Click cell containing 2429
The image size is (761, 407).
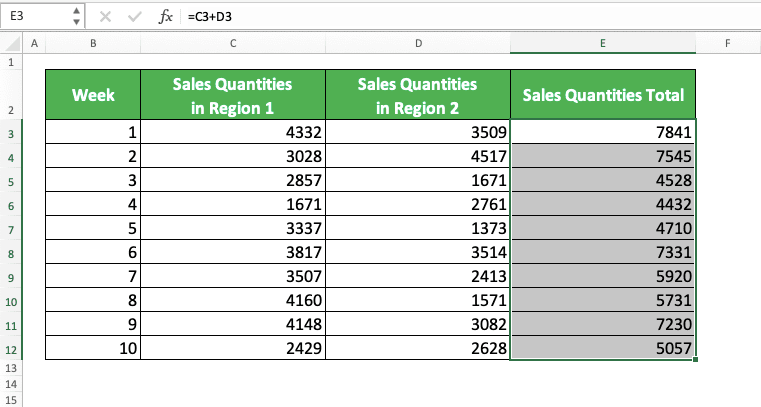coord(233,348)
